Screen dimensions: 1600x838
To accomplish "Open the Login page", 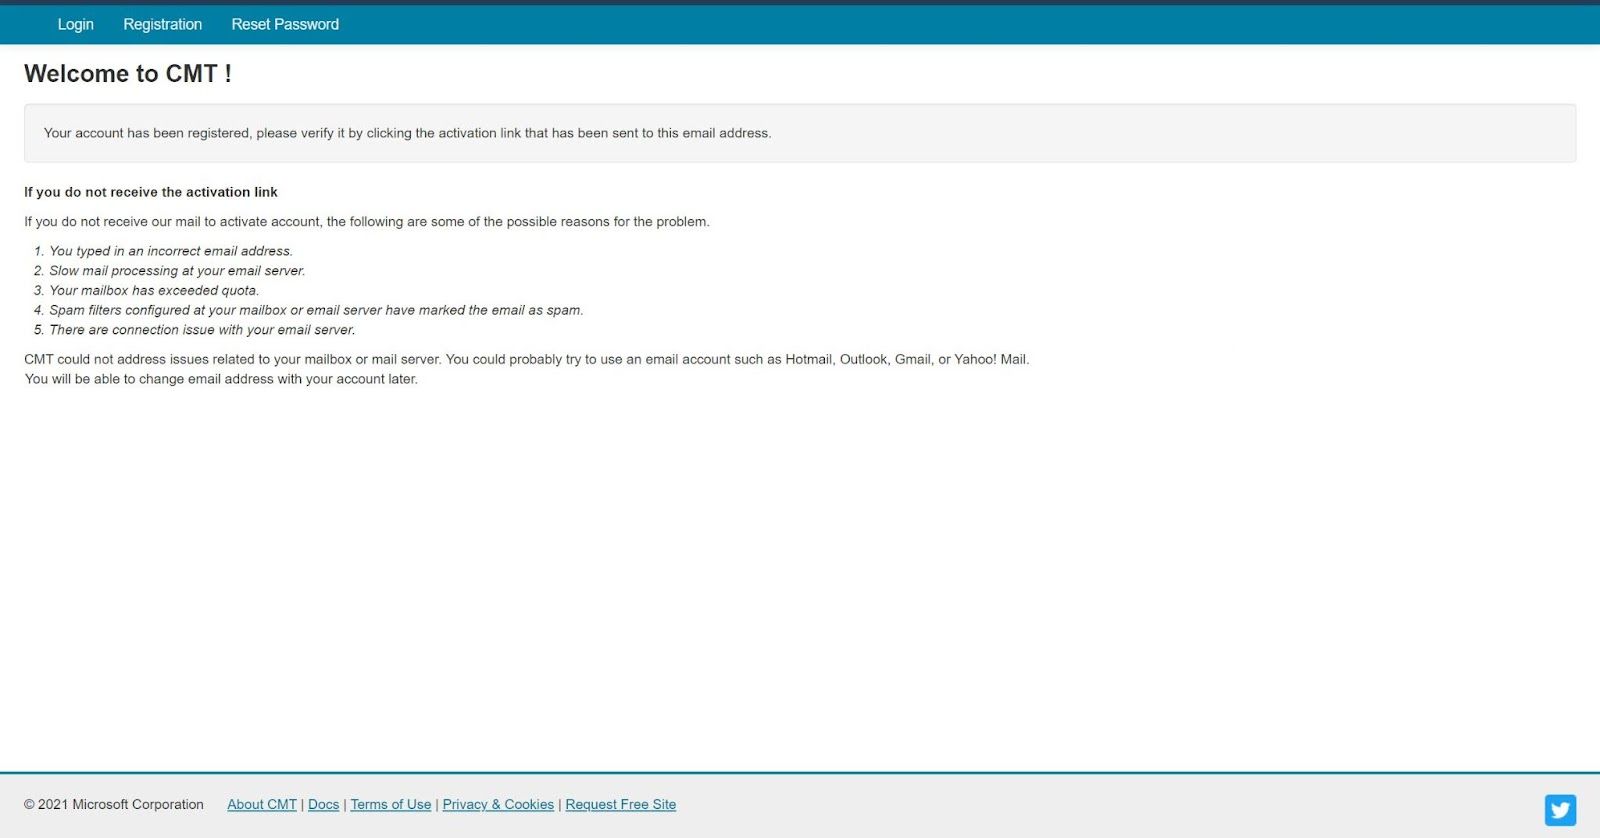I will [75, 24].
